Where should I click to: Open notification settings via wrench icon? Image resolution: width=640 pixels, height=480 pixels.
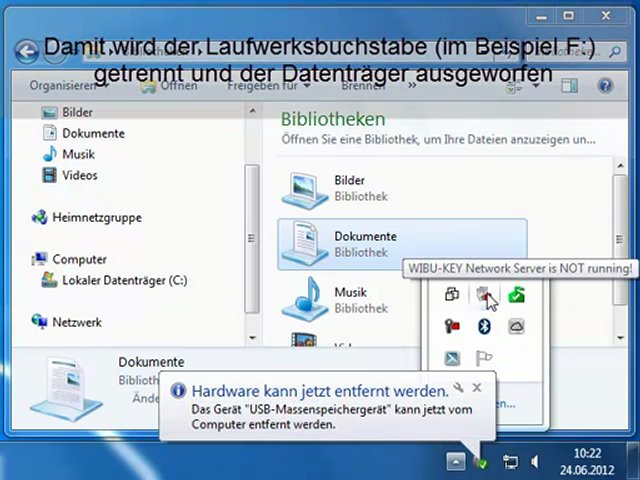pos(458,387)
